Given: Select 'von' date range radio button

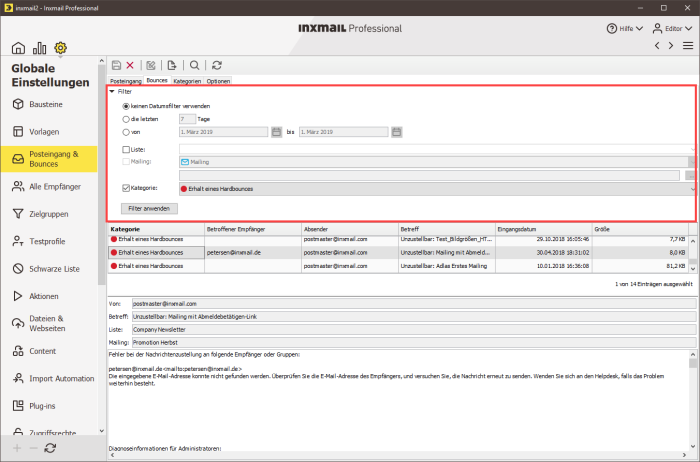Looking at the screenshot, I should pyautogui.click(x=126, y=132).
